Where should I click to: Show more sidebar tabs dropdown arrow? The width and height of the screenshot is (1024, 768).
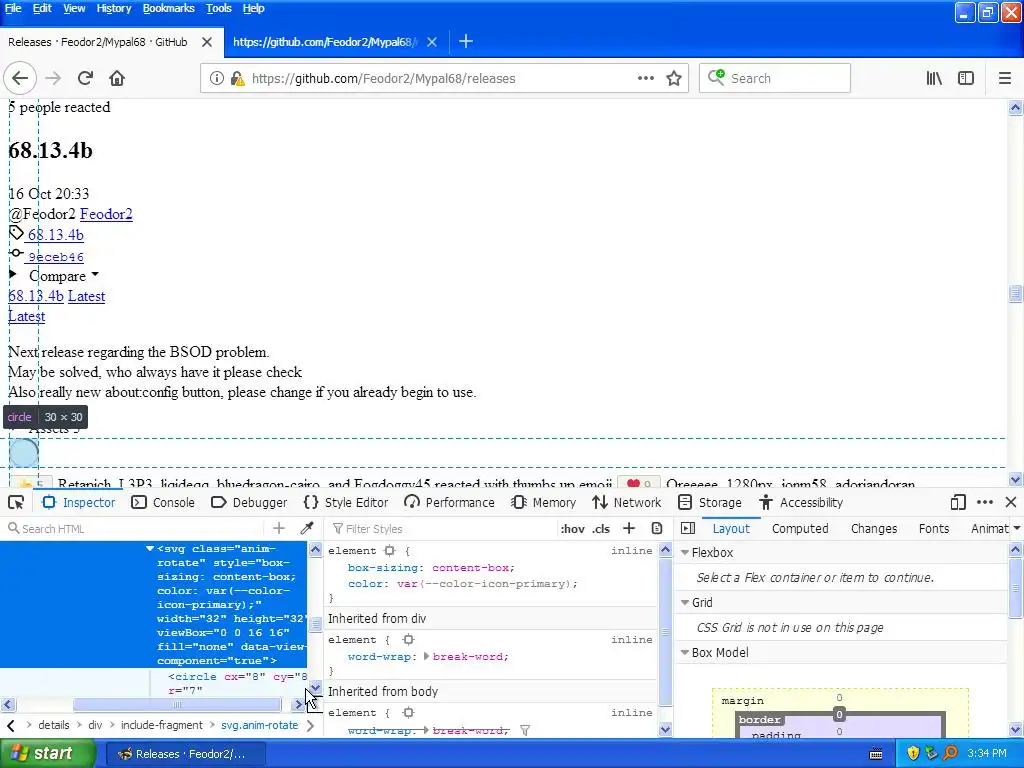[1017, 528]
